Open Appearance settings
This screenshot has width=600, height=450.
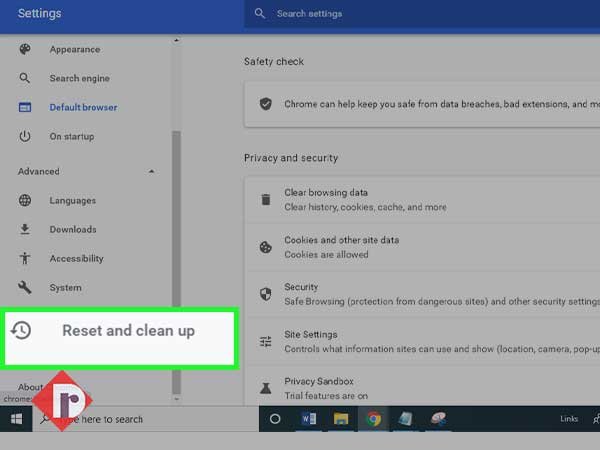pos(75,49)
